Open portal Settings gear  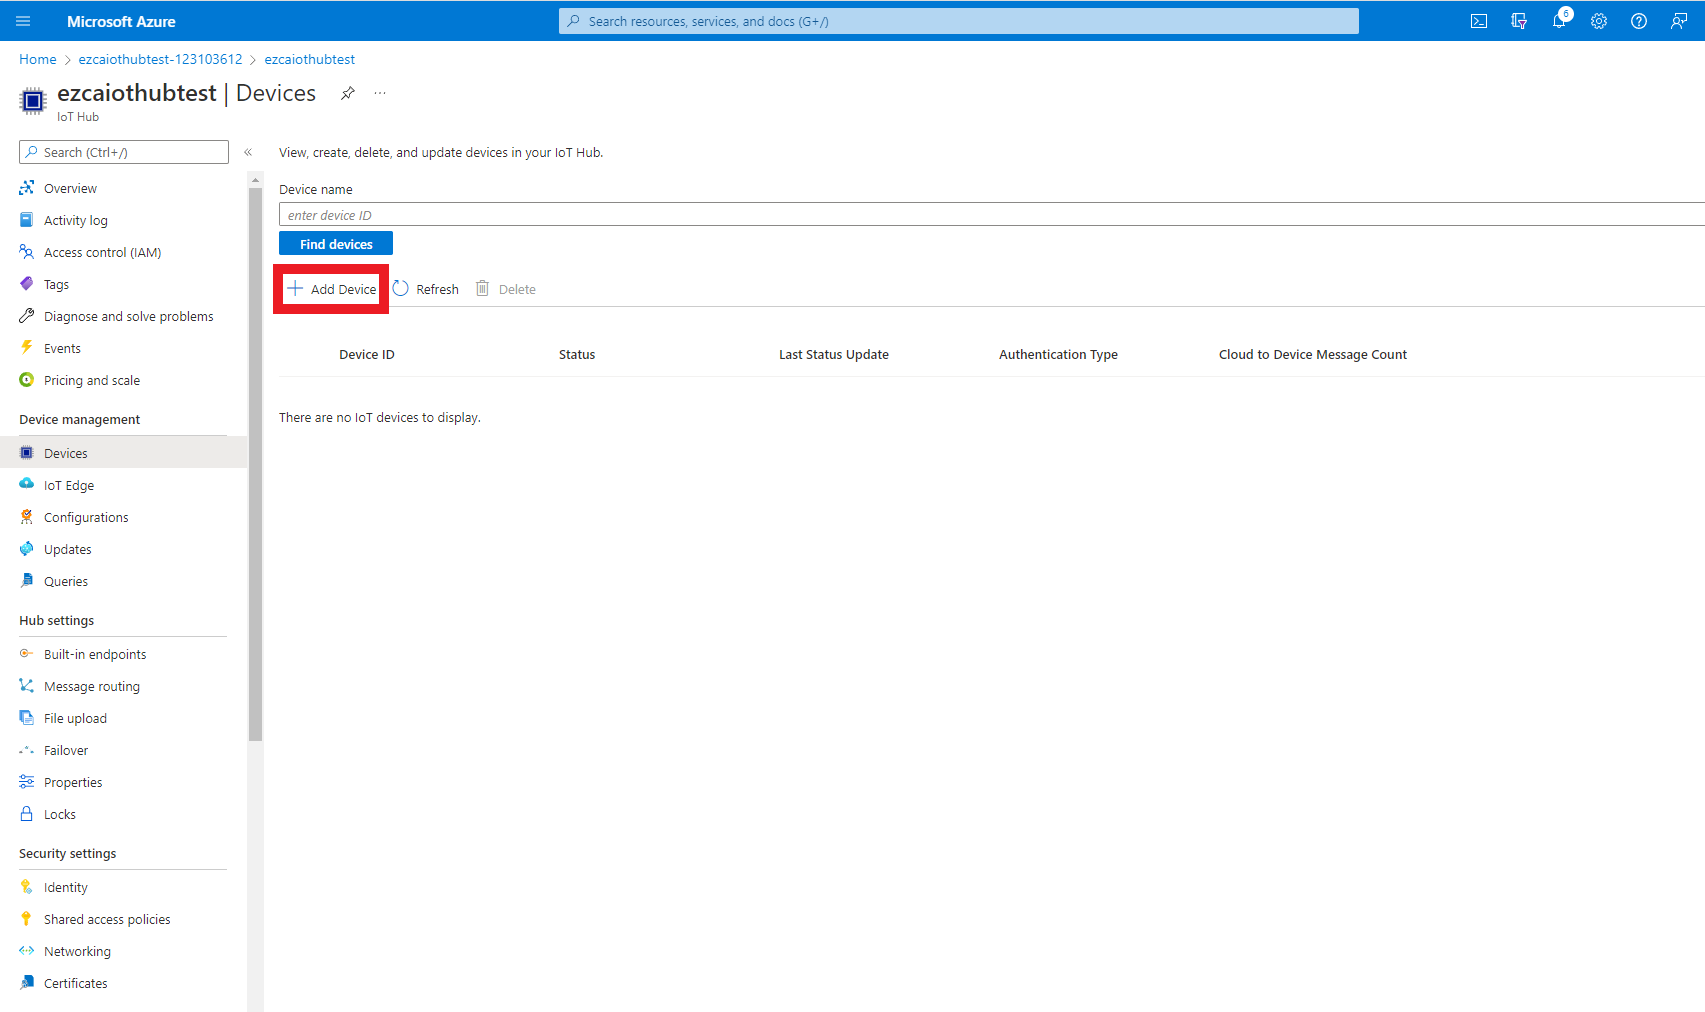(x=1599, y=21)
